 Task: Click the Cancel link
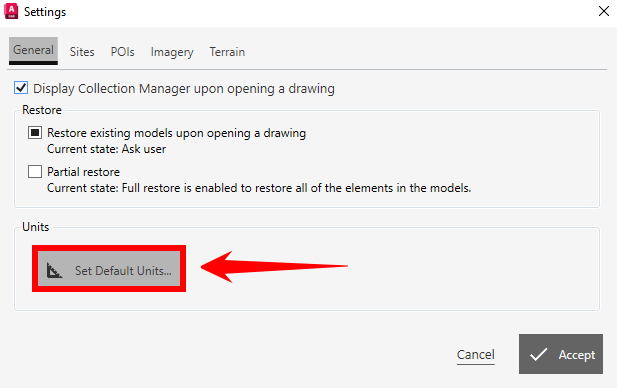(475, 355)
